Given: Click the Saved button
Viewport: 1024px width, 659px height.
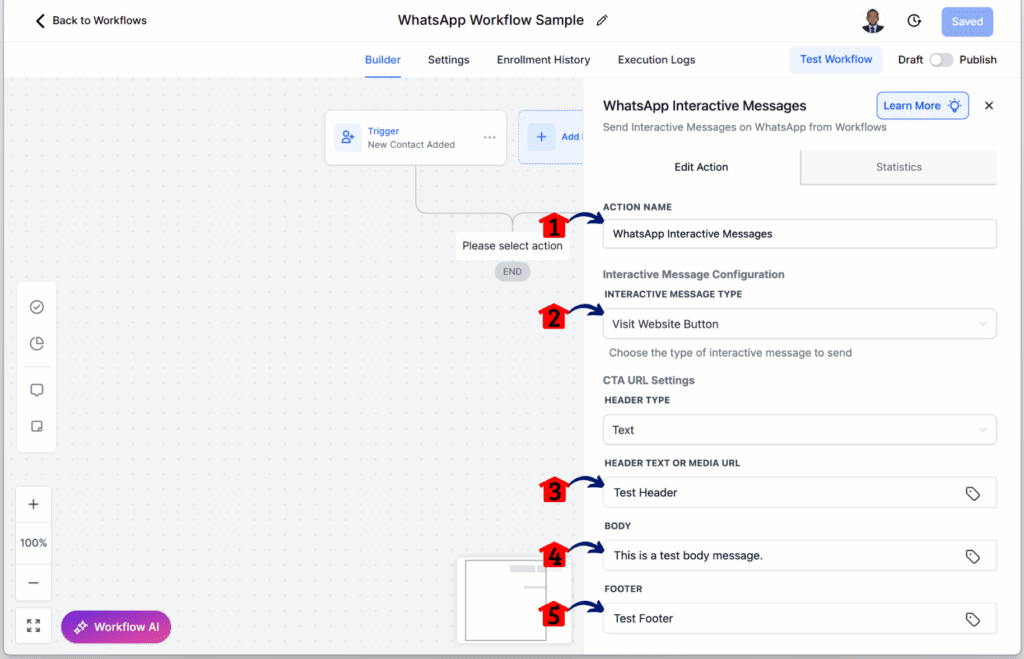Looking at the screenshot, I should click(x=967, y=22).
